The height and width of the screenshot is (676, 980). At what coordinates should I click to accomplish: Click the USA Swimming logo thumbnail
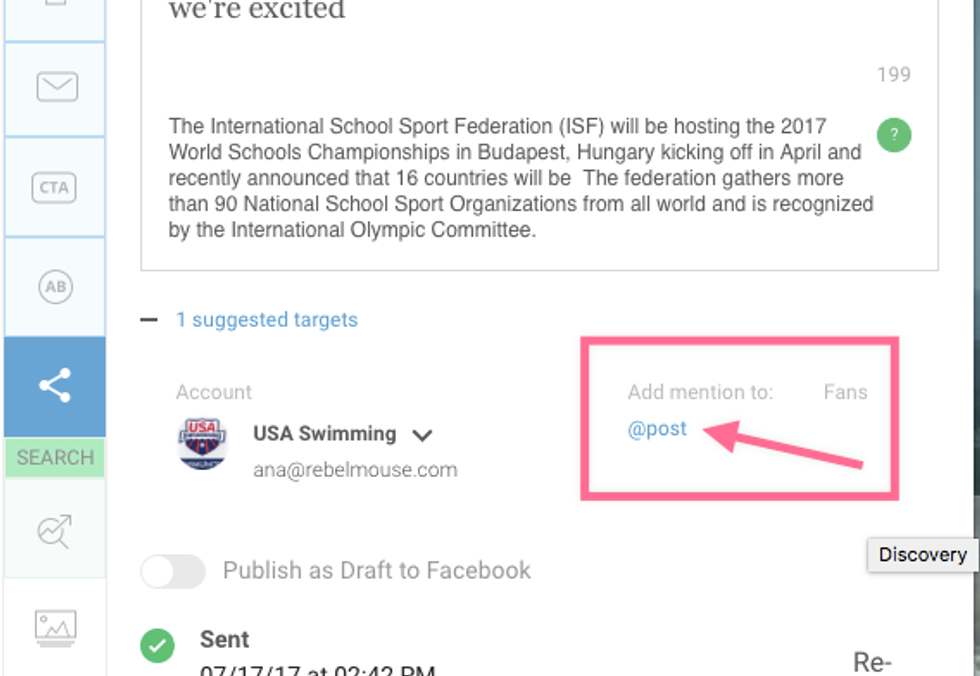pos(203,442)
